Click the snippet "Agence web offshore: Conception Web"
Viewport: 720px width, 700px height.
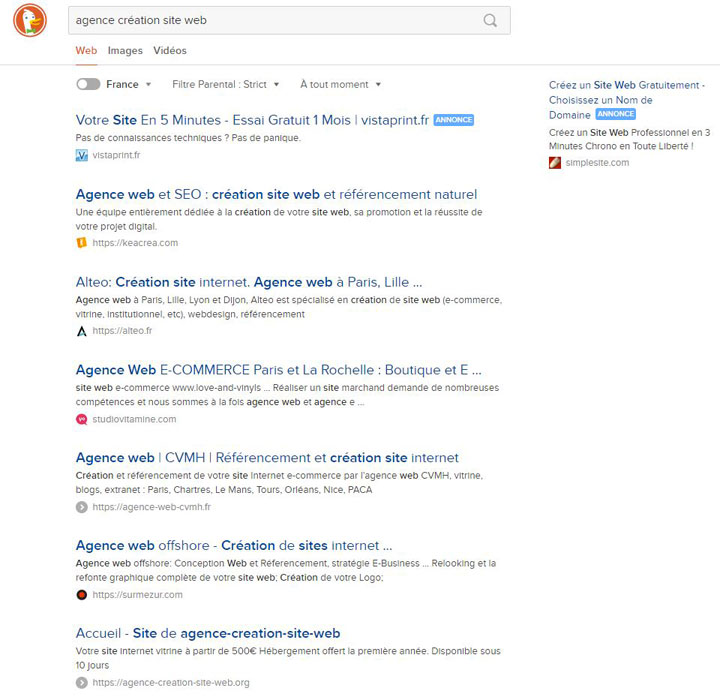click(x=286, y=570)
